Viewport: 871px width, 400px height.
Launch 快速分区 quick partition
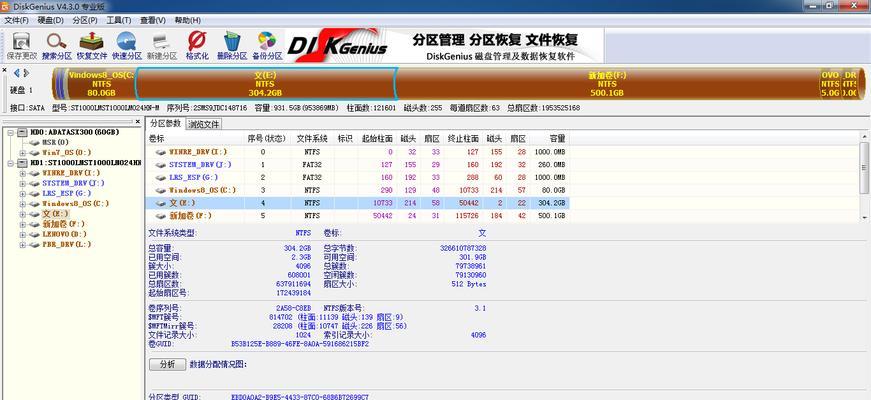click(x=127, y=46)
